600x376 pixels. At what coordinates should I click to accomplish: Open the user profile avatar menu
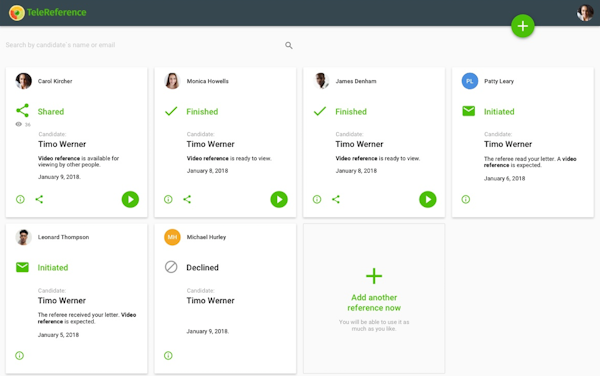585,13
